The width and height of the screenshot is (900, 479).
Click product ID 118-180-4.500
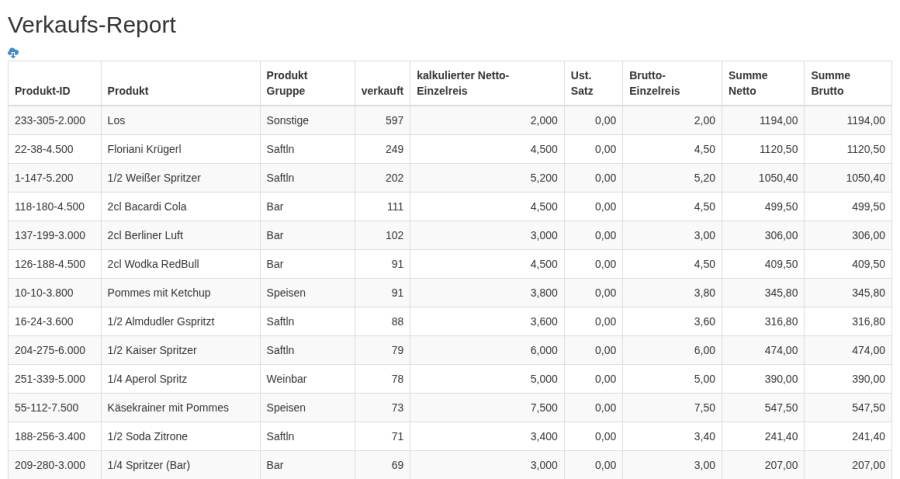pyautogui.click(x=49, y=207)
